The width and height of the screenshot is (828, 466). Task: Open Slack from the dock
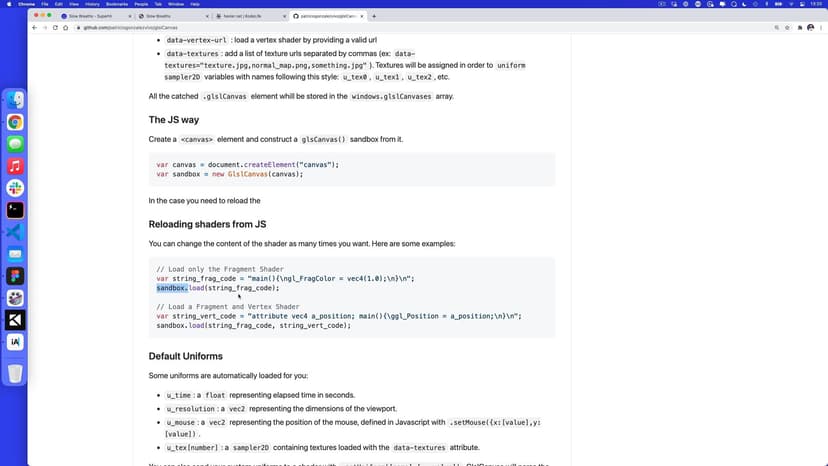coord(15,188)
